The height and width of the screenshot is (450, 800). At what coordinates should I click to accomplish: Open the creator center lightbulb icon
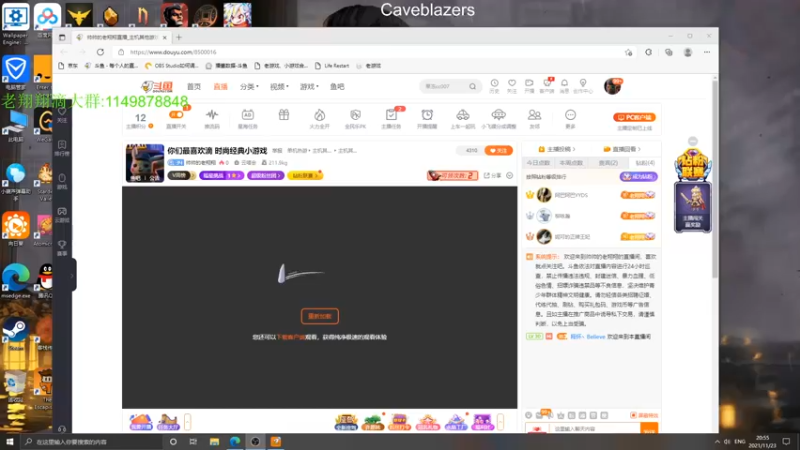(583, 86)
